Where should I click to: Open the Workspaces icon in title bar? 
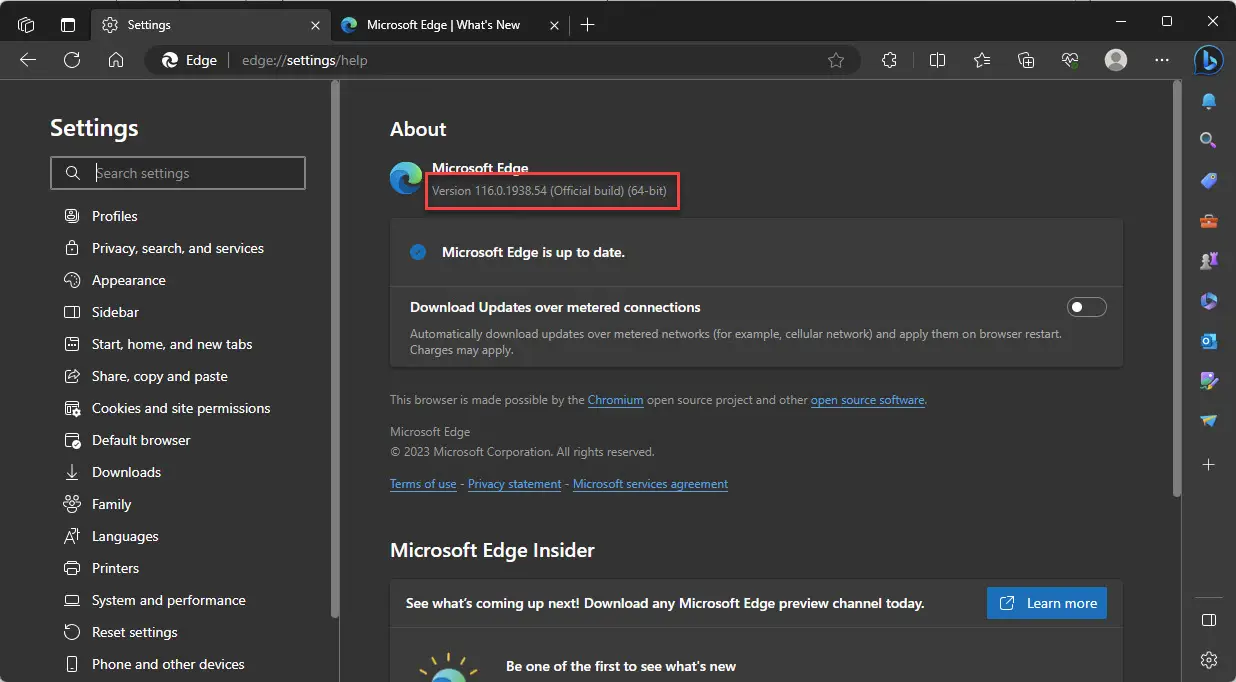coord(27,24)
